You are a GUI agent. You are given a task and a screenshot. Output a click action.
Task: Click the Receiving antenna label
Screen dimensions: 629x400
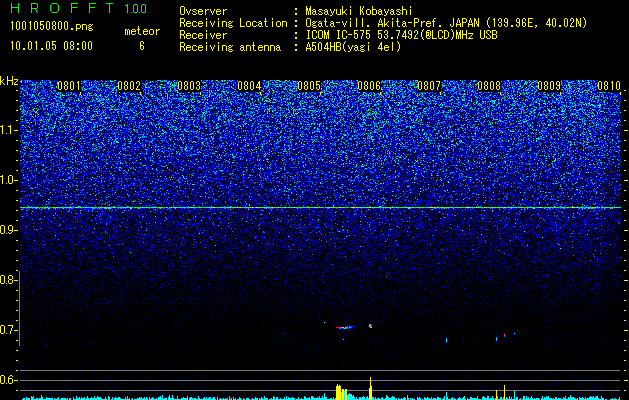(230, 47)
